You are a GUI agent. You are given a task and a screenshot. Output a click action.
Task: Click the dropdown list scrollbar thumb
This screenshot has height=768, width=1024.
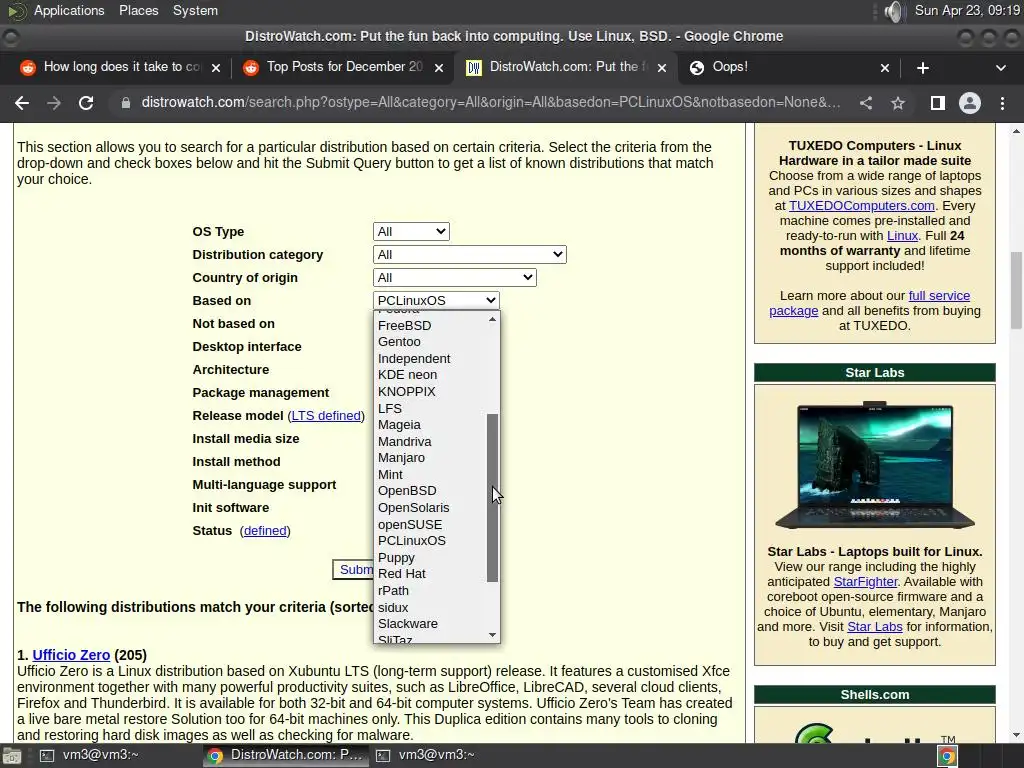(x=492, y=498)
